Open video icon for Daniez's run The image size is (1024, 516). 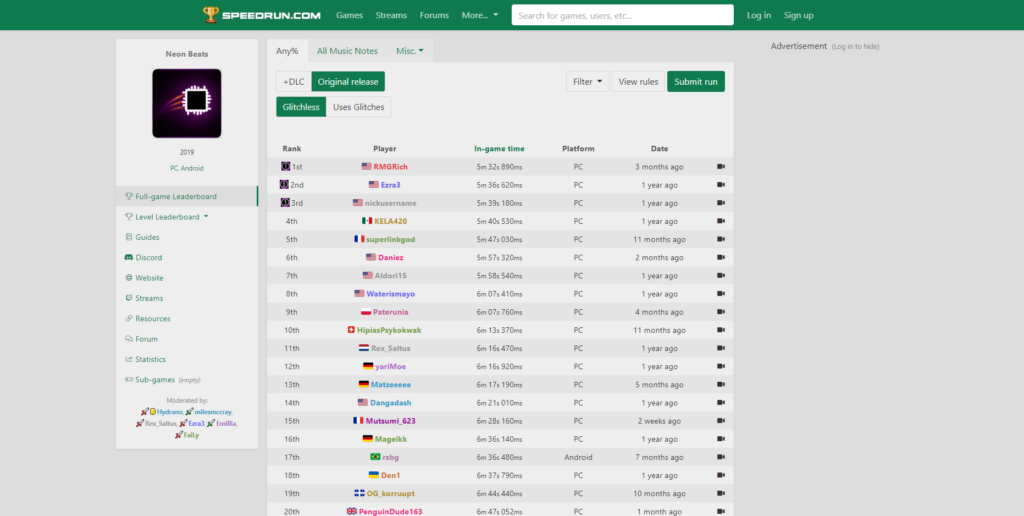click(721, 257)
